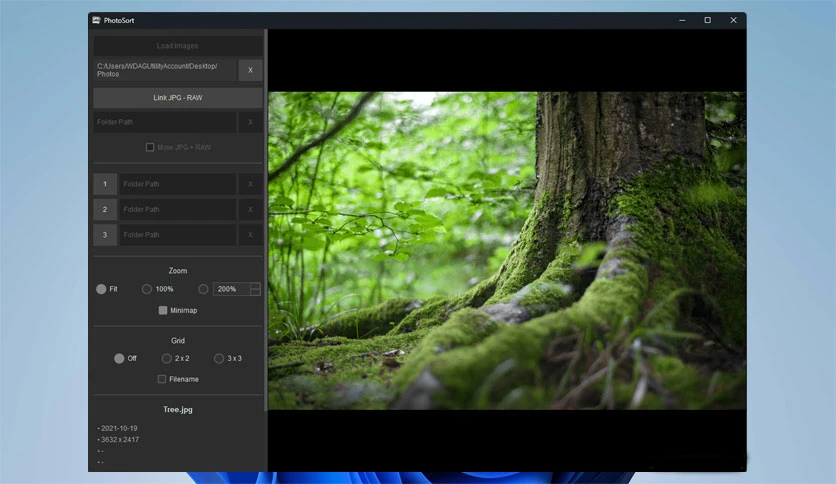The width and height of the screenshot is (836, 484).
Task: Click the Load Images button
Action: [178, 46]
